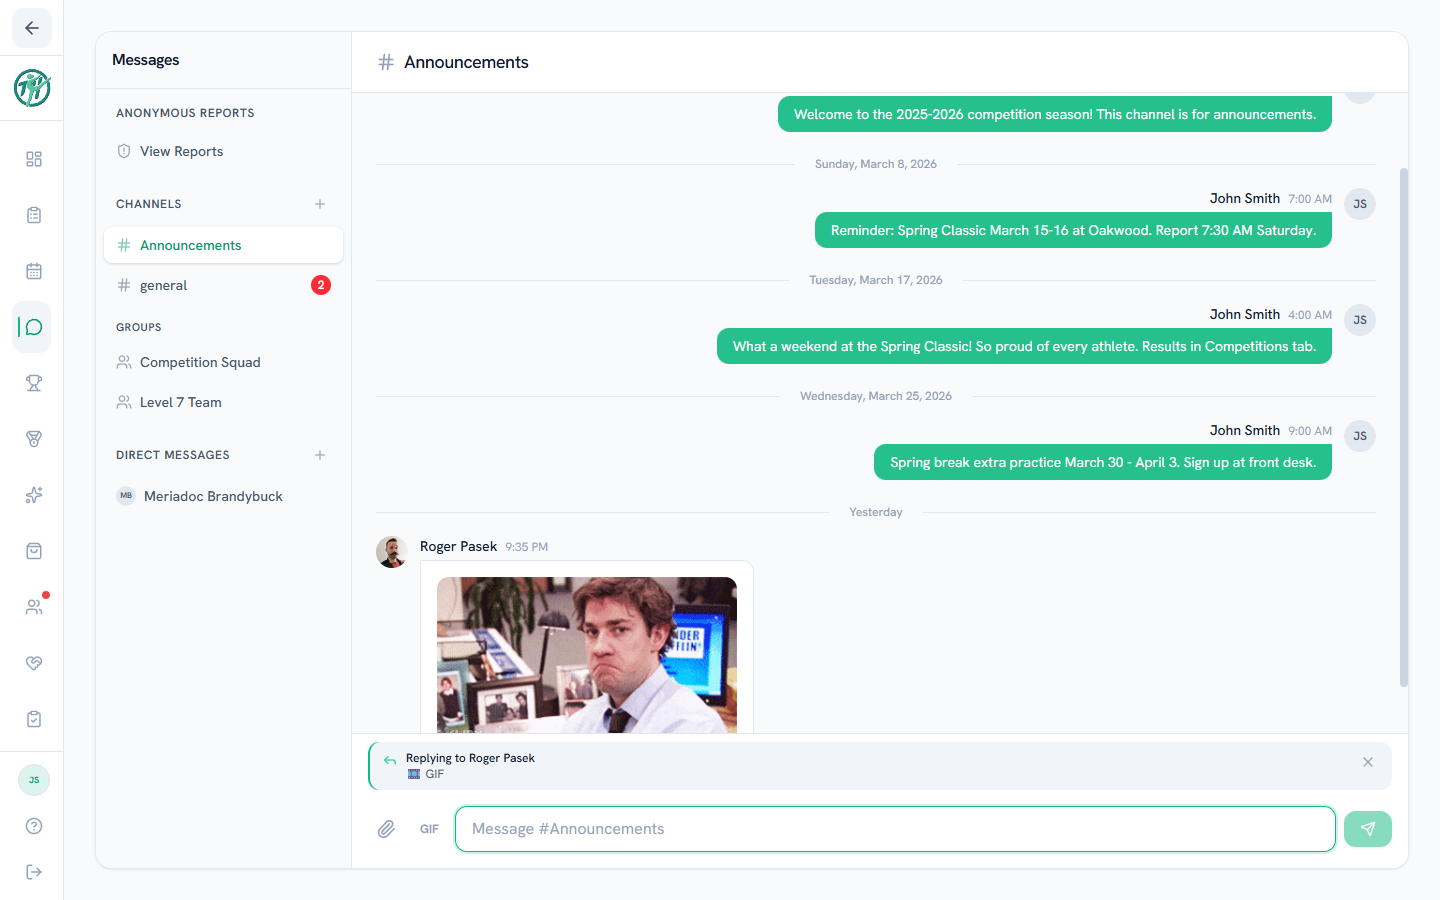This screenshot has height=900, width=1440.
Task: Click the chat scrollbar
Action: coord(1403,427)
